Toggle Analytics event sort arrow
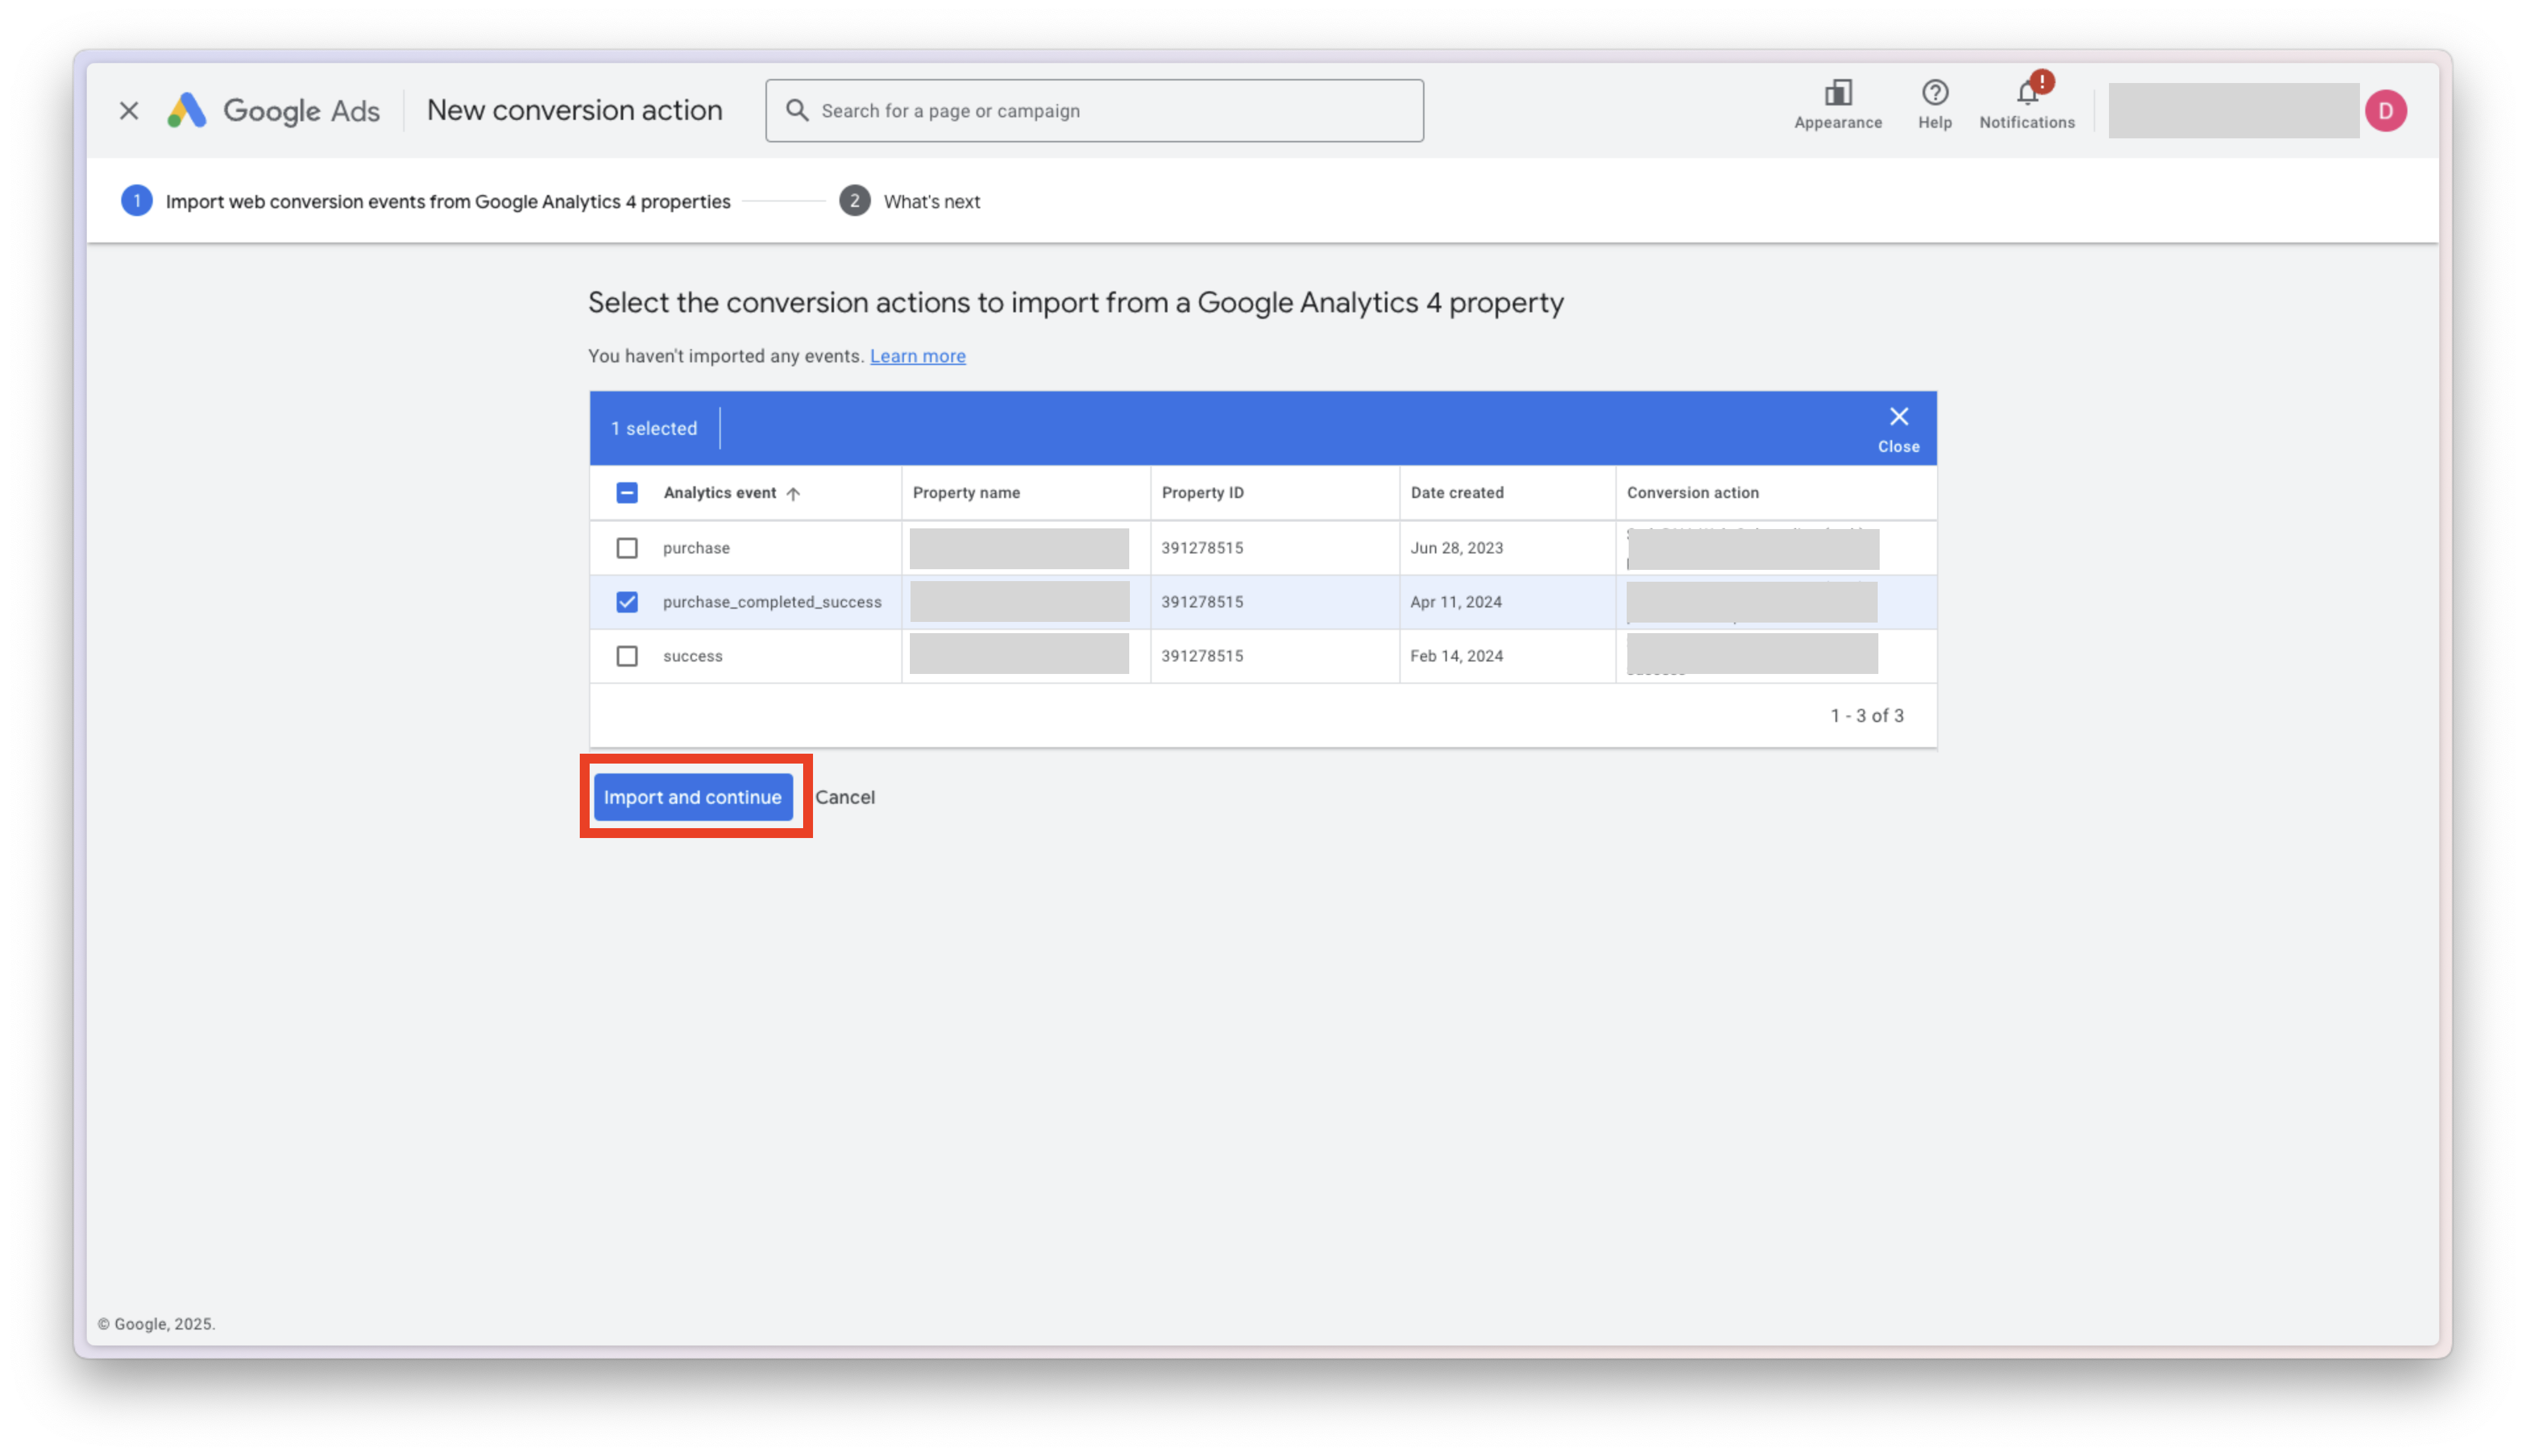 pos(793,493)
